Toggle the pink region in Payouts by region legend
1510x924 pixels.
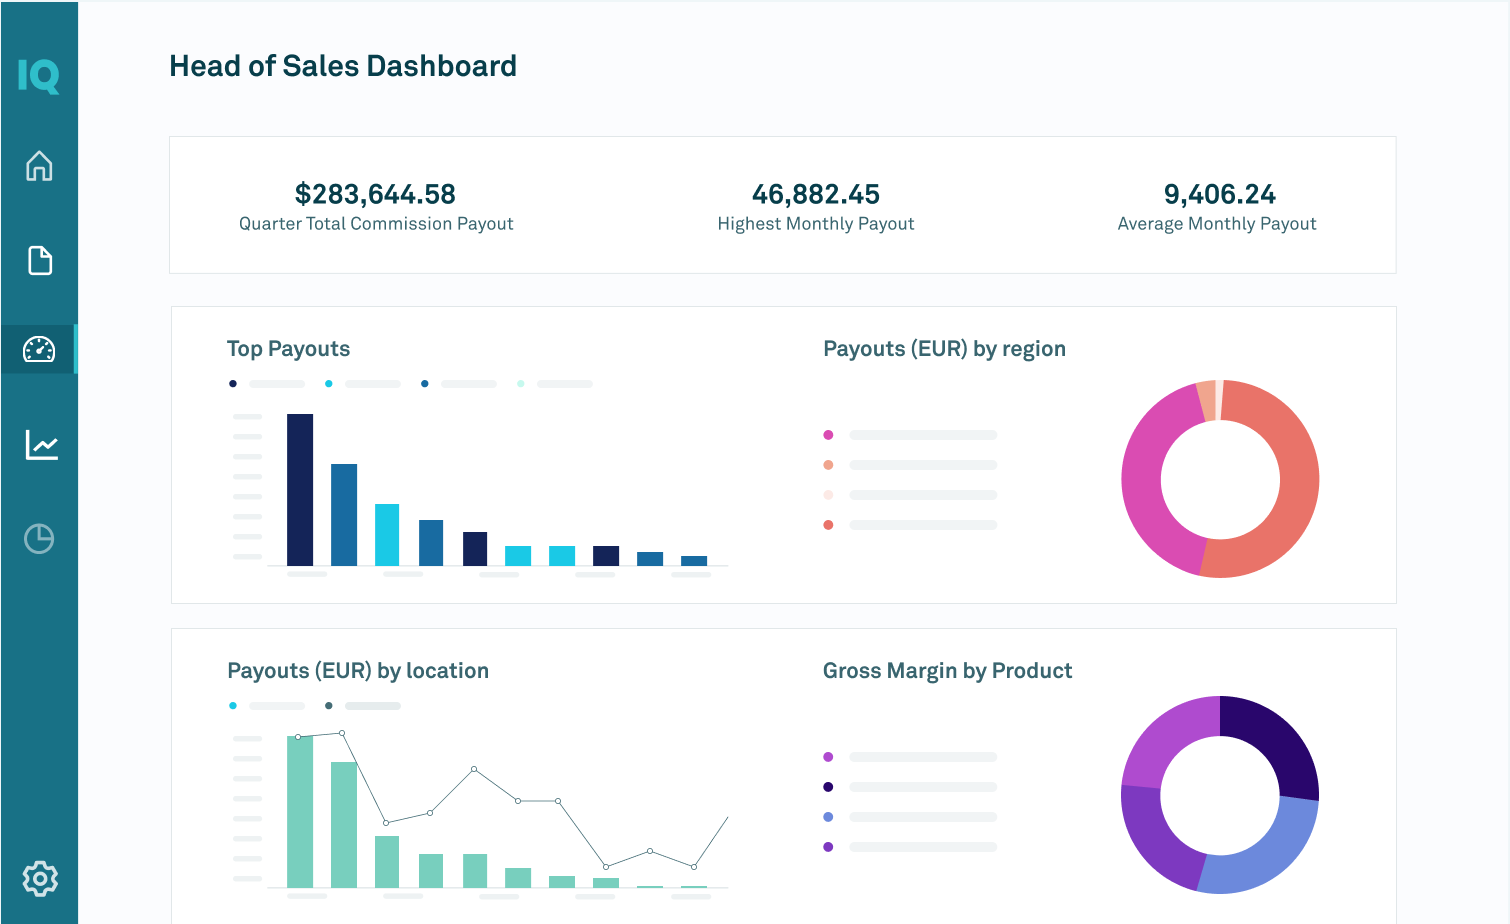[x=828, y=435]
